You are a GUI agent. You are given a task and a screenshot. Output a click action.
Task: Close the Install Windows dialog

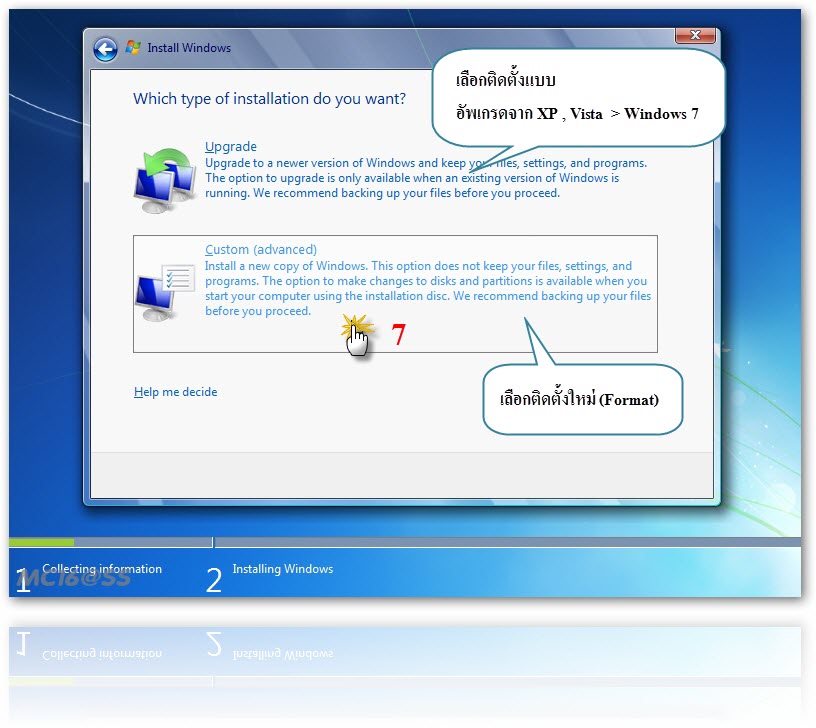[x=695, y=35]
